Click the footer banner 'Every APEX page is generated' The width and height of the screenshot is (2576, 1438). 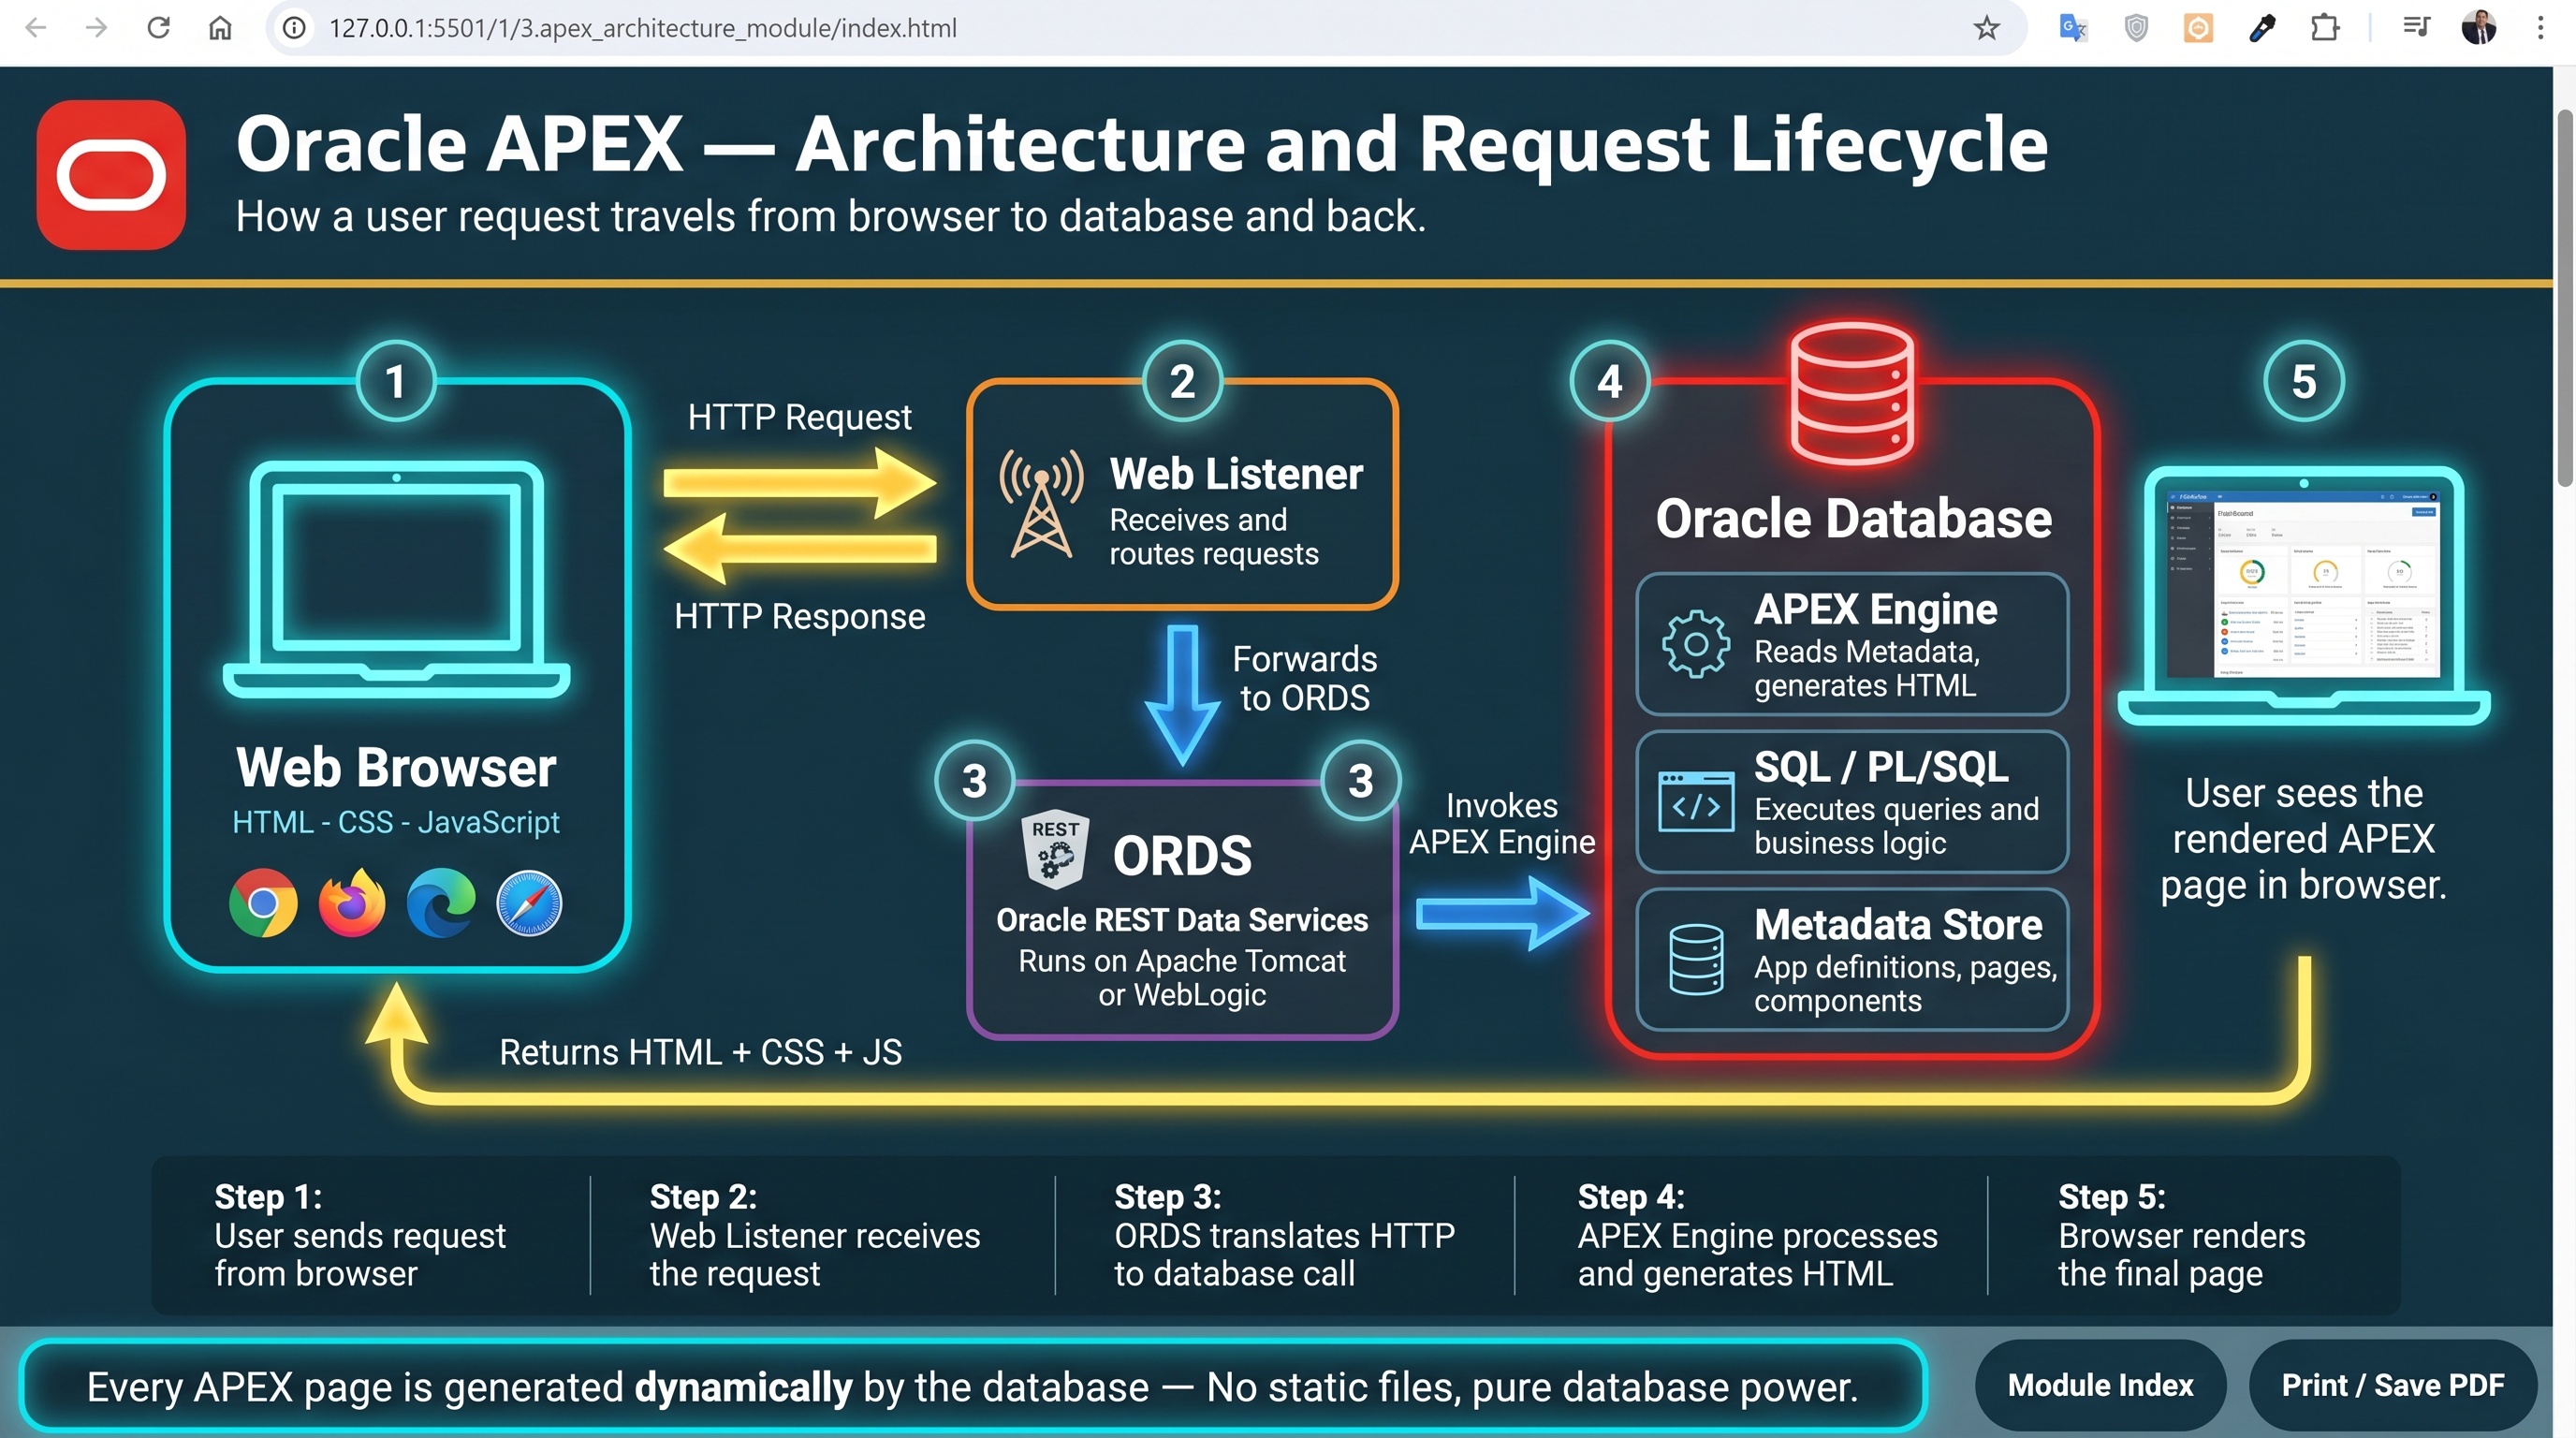point(972,1386)
